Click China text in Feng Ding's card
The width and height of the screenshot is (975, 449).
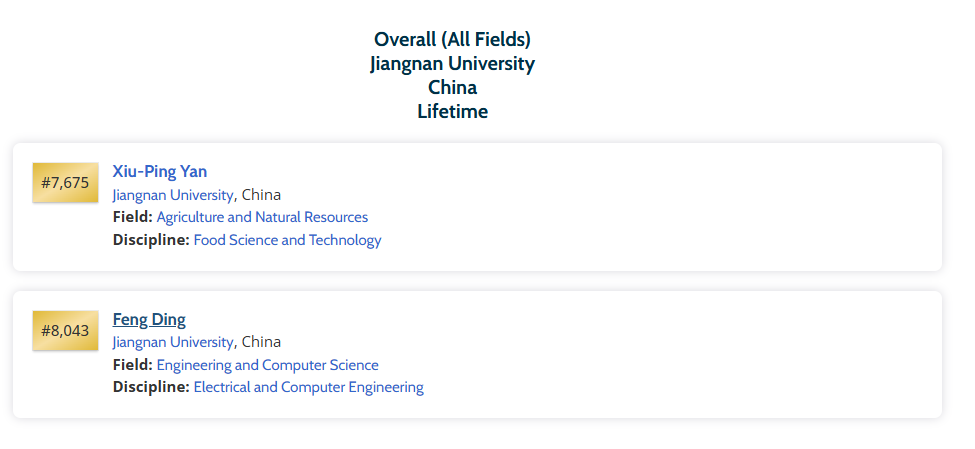(x=261, y=342)
